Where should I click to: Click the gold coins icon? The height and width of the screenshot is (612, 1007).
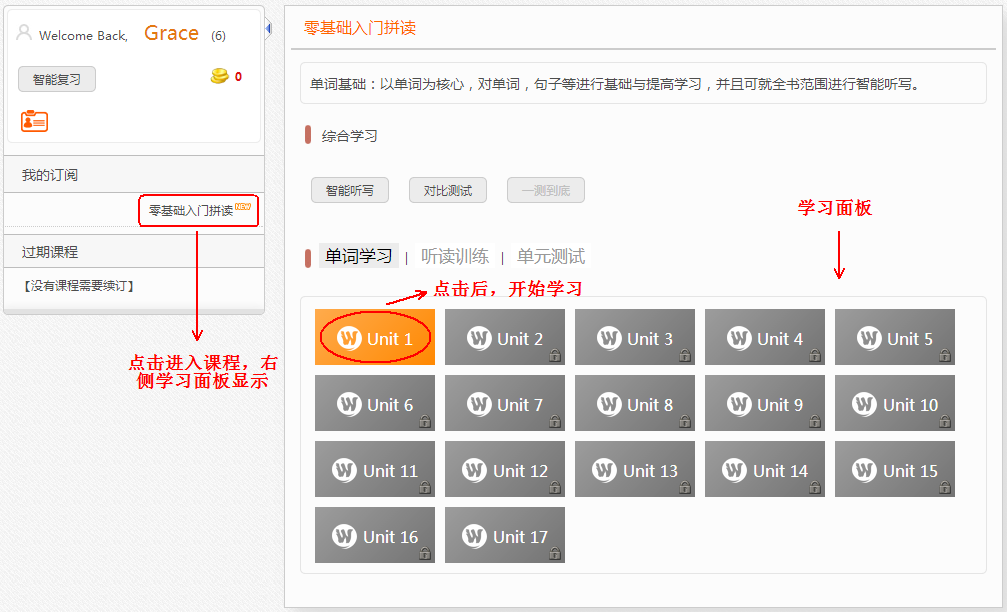pyautogui.click(x=219, y=76)
